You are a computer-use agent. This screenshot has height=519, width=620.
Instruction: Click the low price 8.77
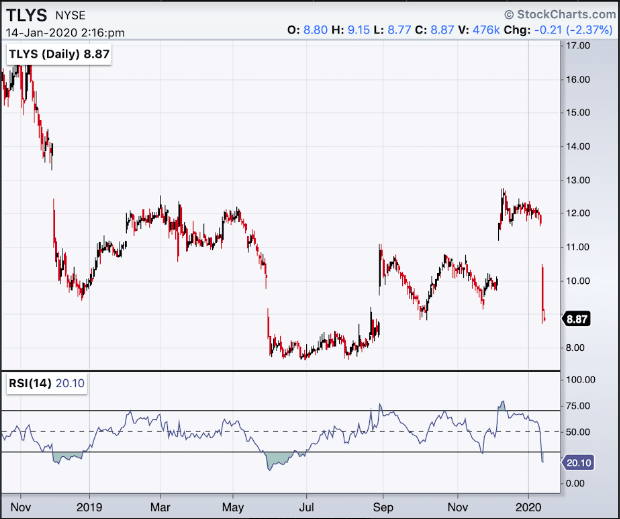coord(399,30)
